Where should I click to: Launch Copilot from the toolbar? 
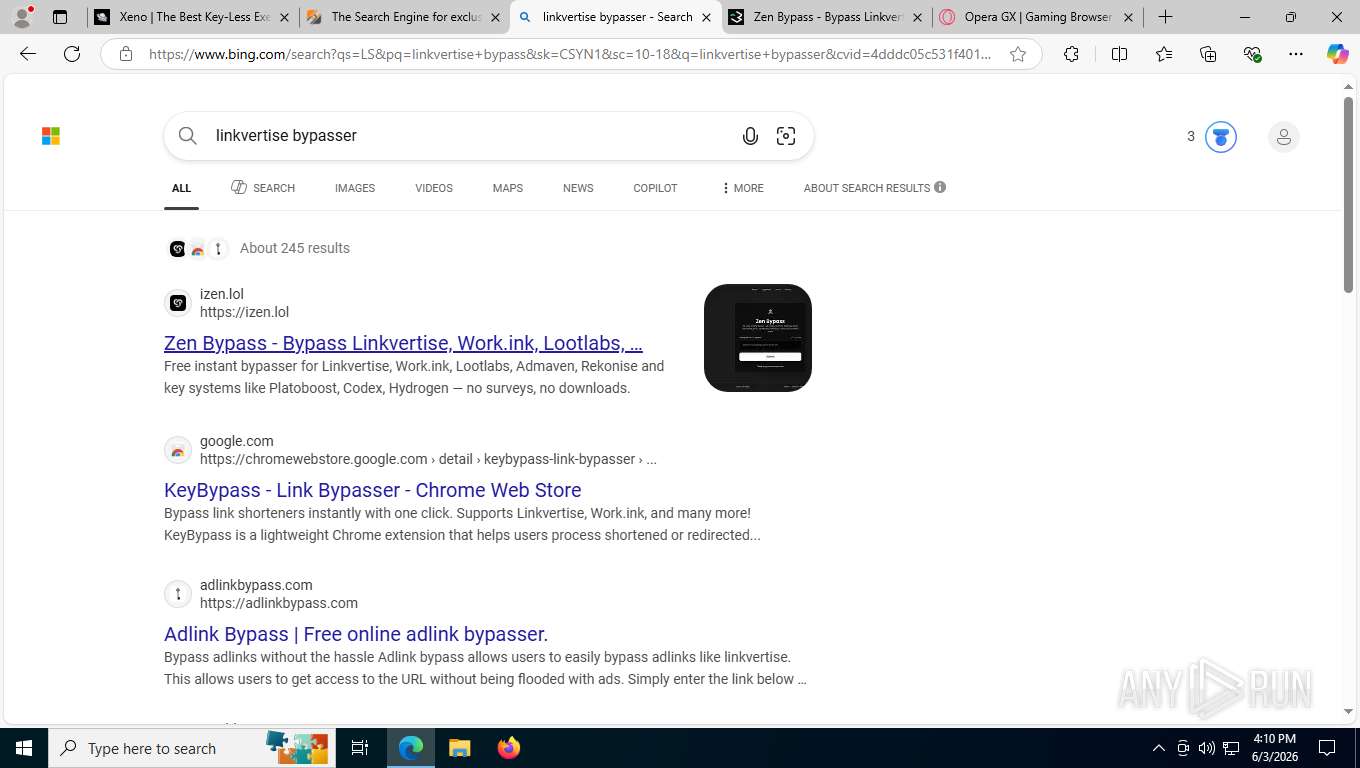[1338, 54]
